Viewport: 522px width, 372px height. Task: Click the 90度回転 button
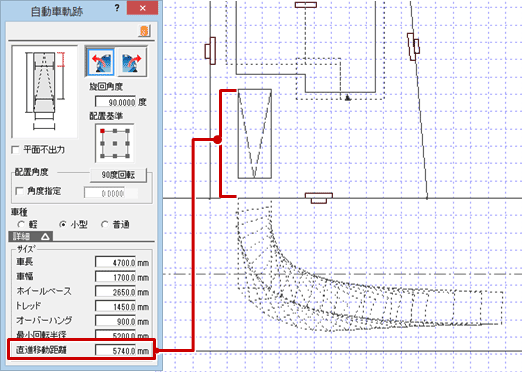(x=118, y=175)
